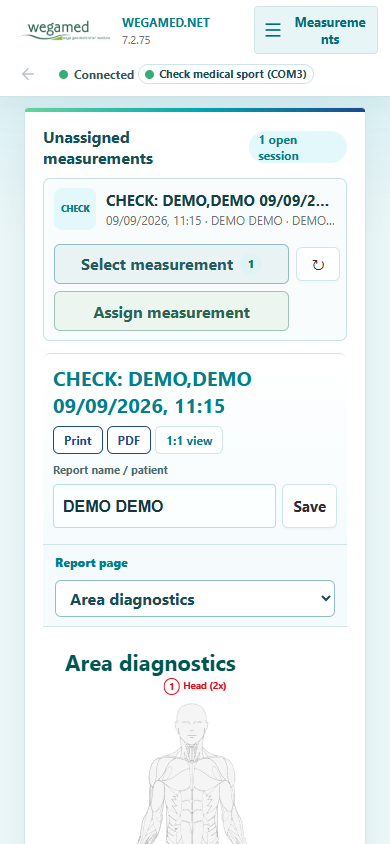Image resolution: width=390 pixels, height=844 pixels.
Task: Click the Head (2x) marker label
Action: pos(204,686)
